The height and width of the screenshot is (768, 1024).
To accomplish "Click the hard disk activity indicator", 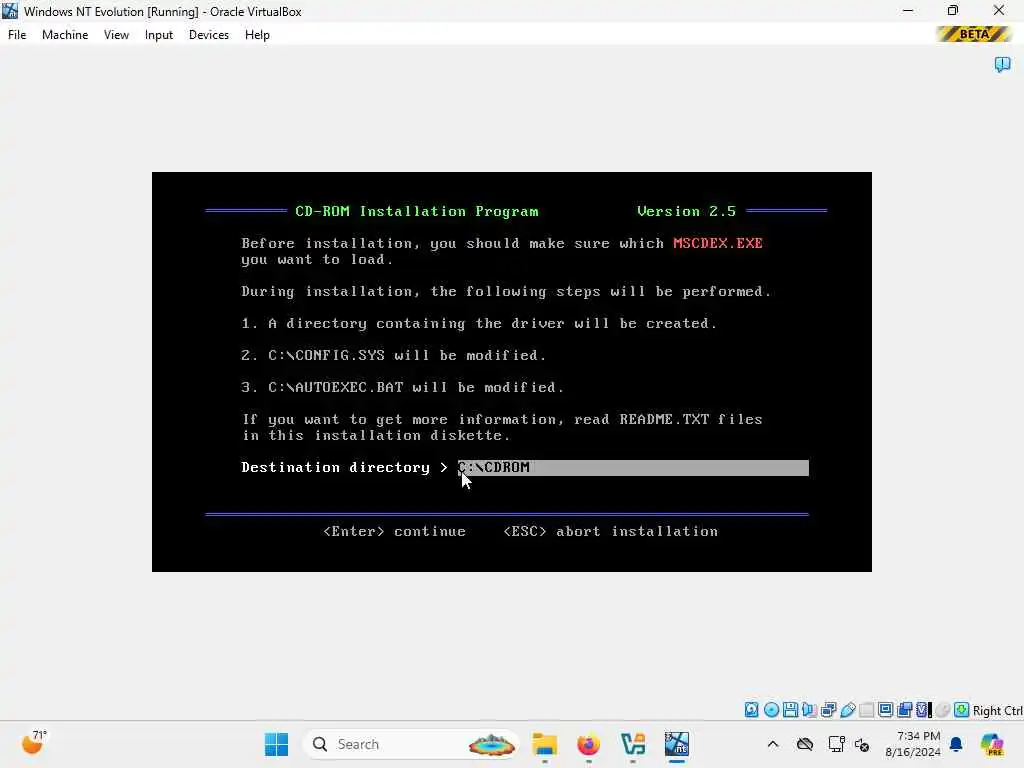I will 752,710.
